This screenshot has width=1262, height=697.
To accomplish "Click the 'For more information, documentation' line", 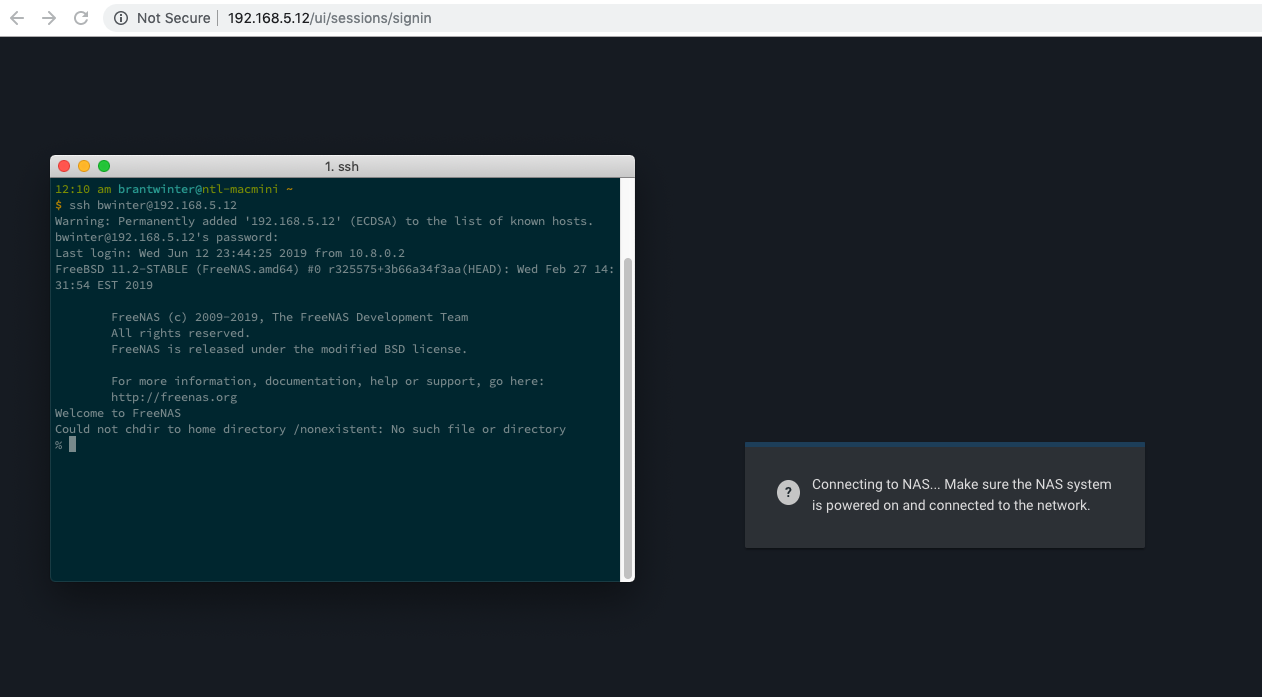I will point(327,381).
